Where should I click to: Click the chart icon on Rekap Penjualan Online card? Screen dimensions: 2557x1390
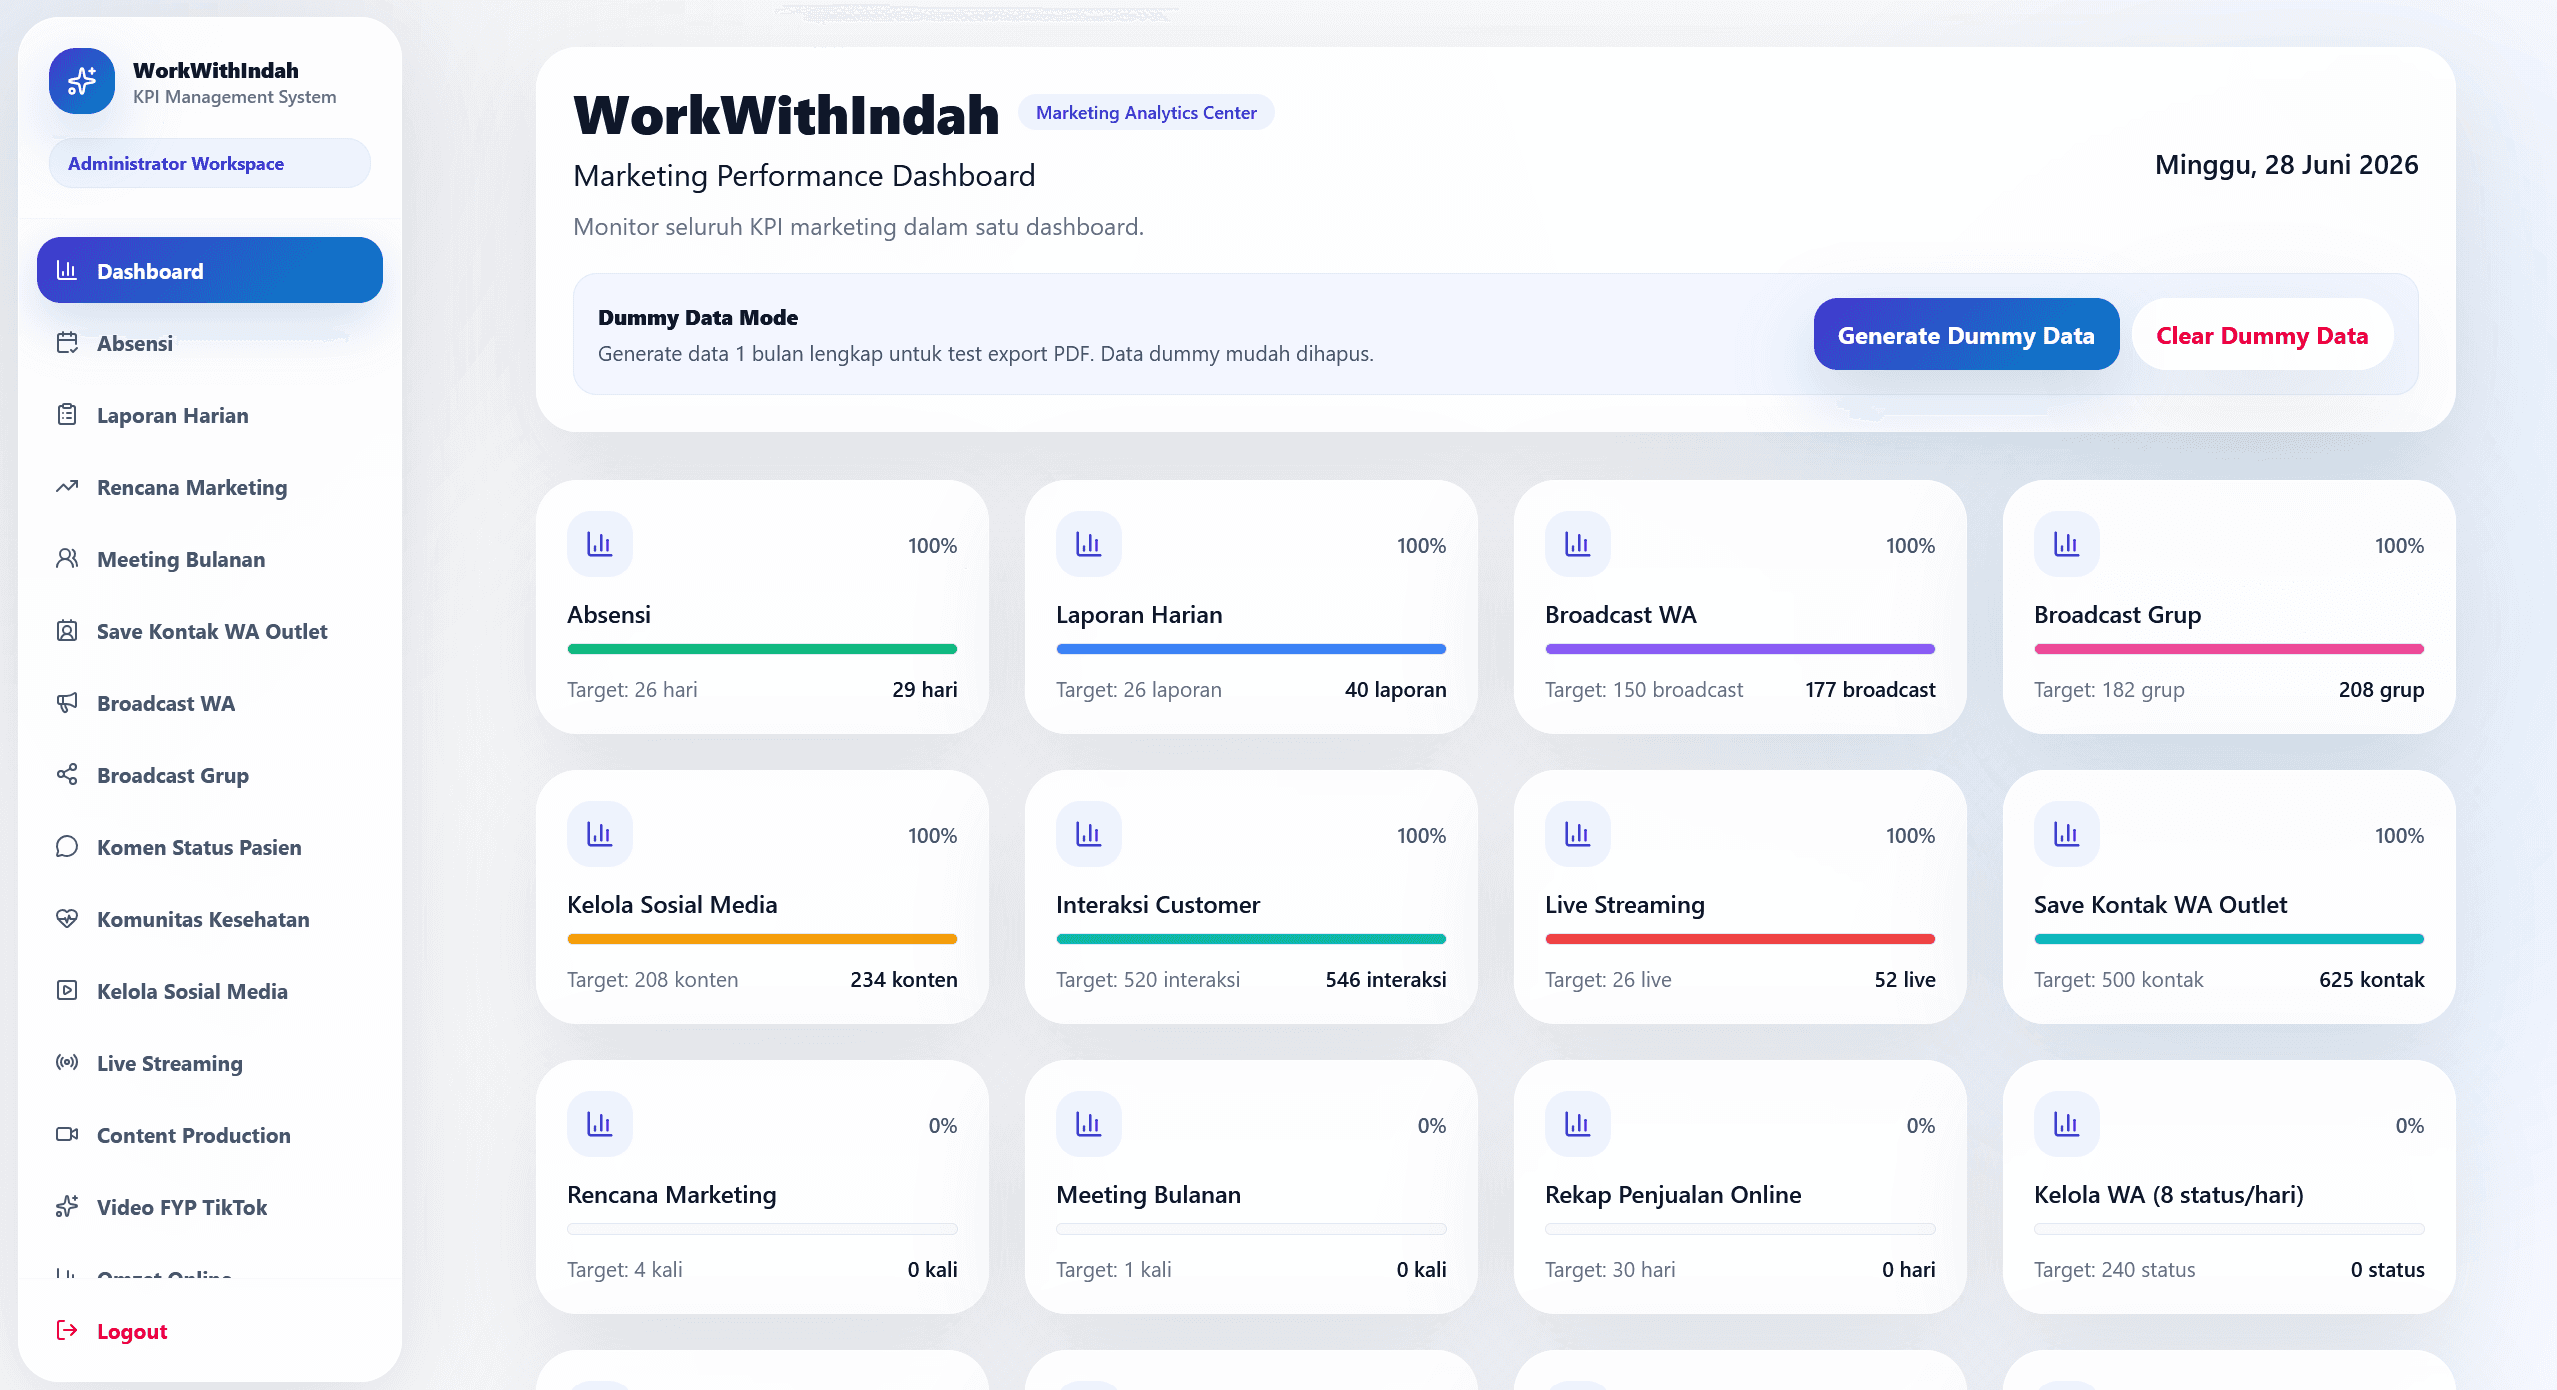click(1578, 1124)
